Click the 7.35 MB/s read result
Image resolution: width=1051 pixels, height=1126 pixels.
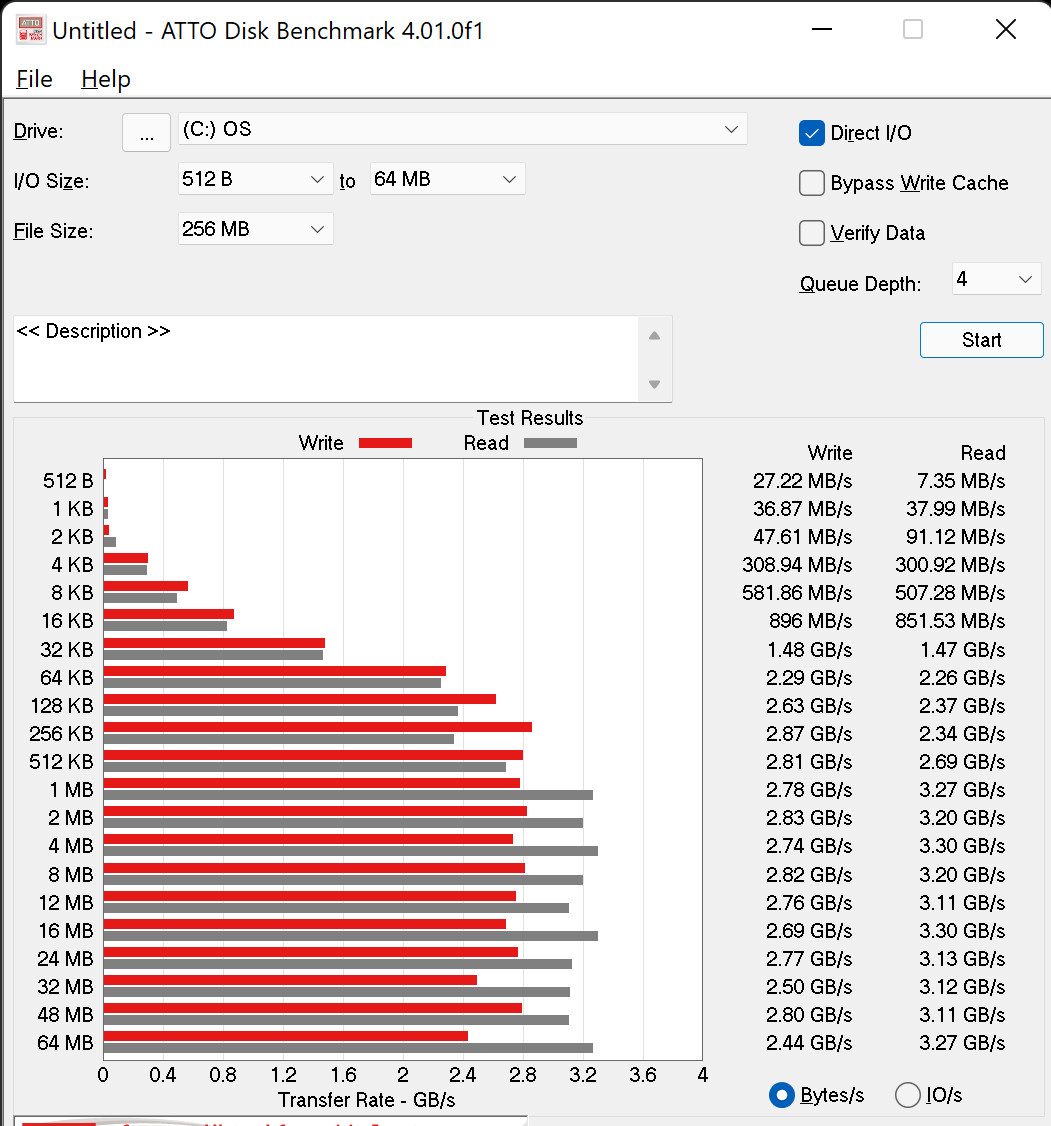tap(961, 480)
